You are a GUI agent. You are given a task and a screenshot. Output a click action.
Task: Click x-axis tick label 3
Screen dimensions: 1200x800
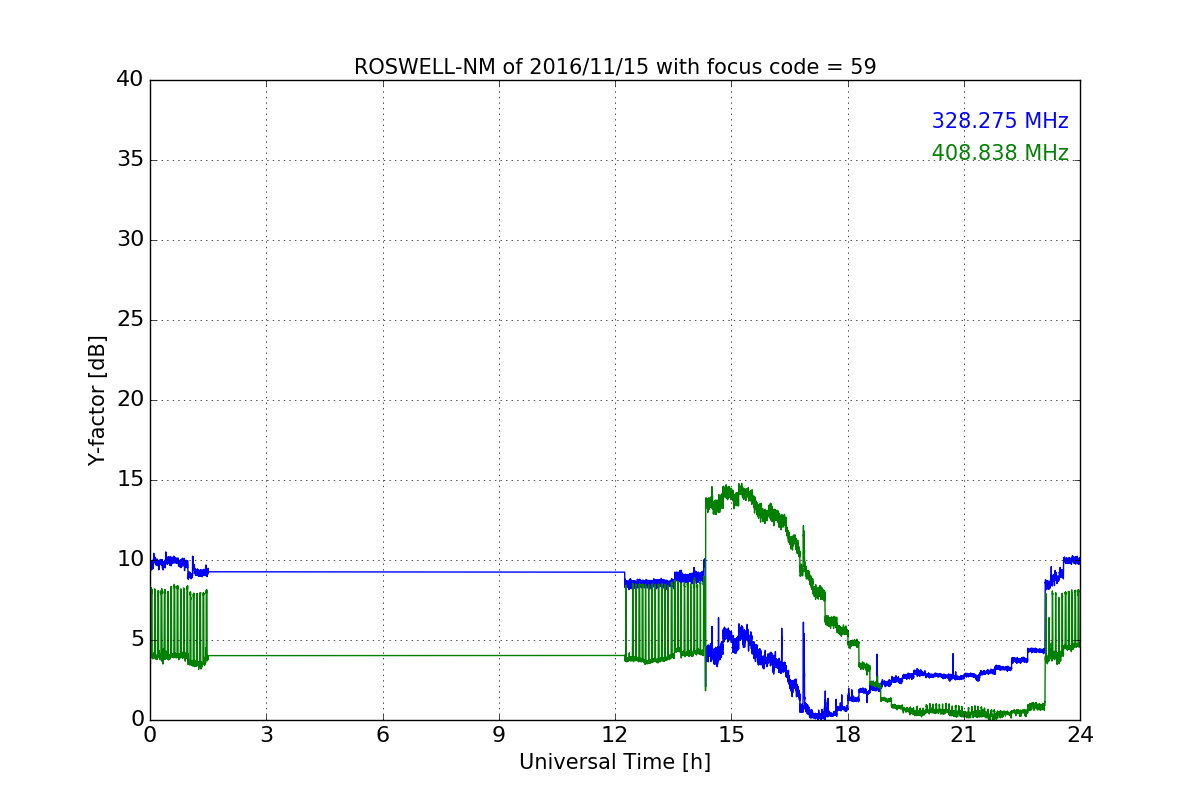[x=266, y=734]
